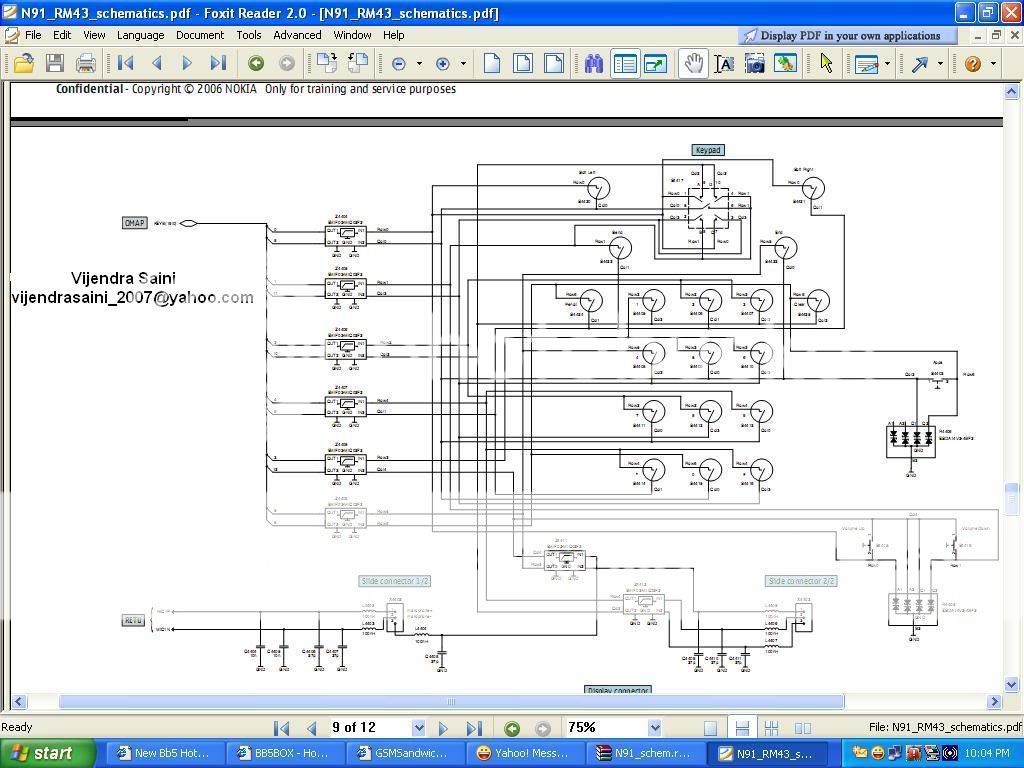Image resolution: width=1024 pixels, height=768 pixels.
Task: Click the vertical scrollbar thumb
Action: [1012, 498]
